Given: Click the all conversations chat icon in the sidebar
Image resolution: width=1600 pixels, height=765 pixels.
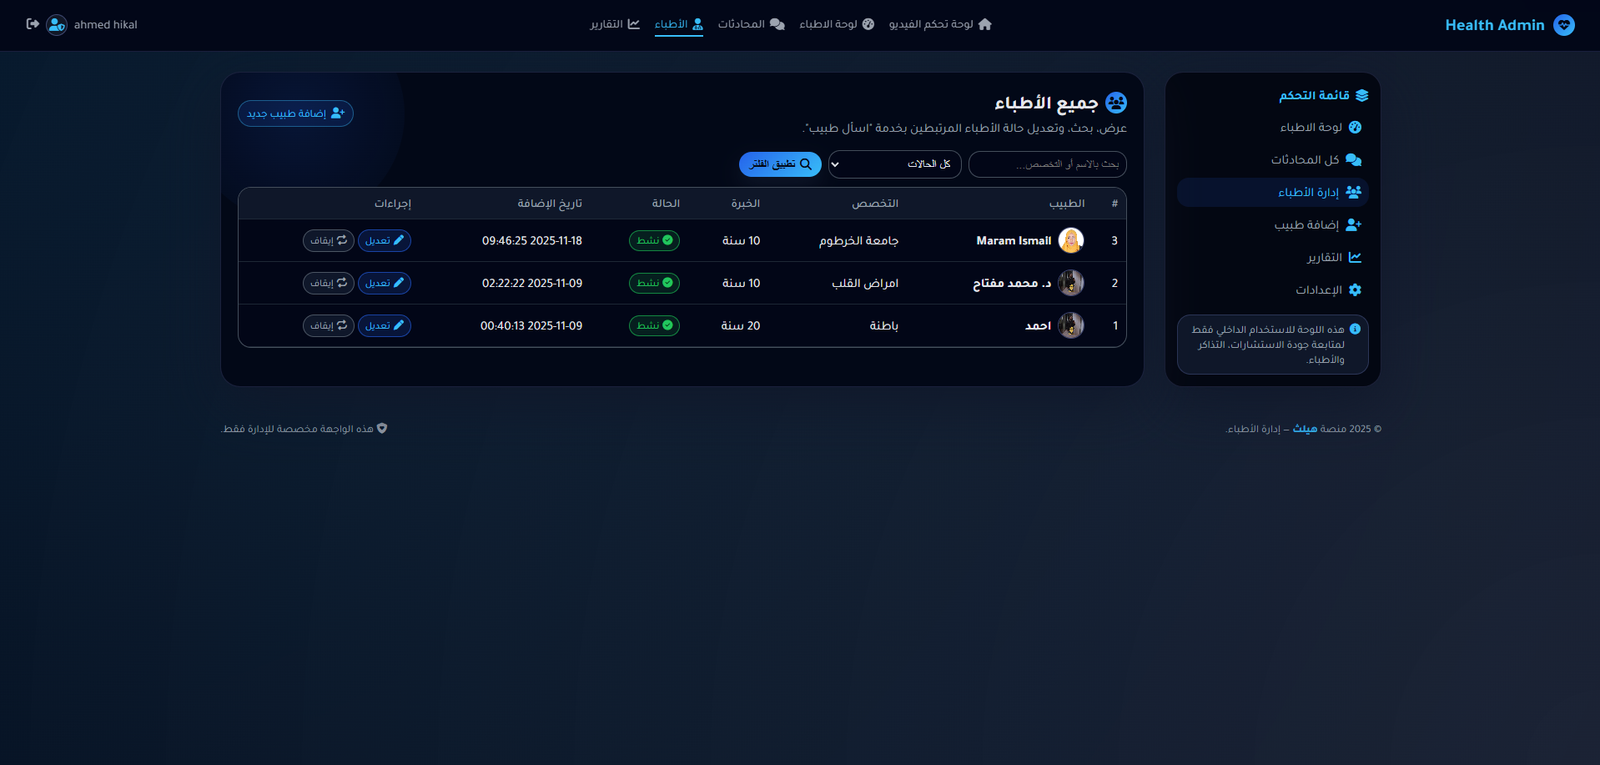Looking at the screenshot, I should point(1353,160).
